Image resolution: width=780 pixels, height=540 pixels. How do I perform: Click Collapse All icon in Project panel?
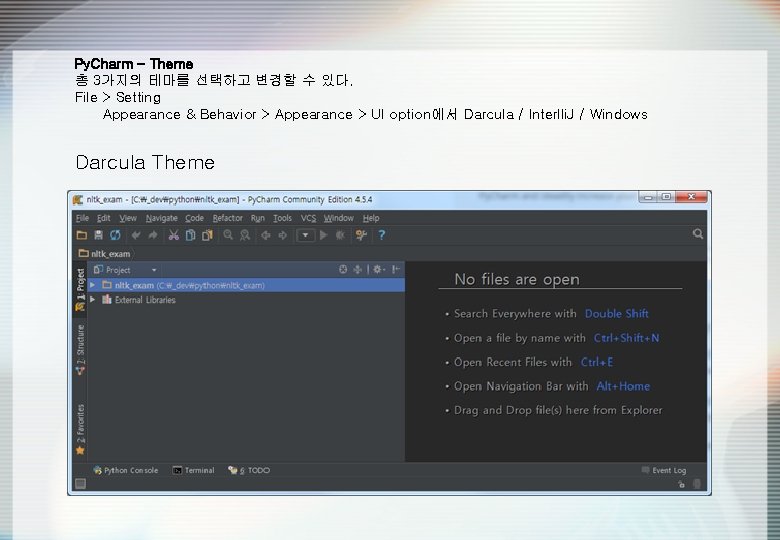(x=357, y=269)
